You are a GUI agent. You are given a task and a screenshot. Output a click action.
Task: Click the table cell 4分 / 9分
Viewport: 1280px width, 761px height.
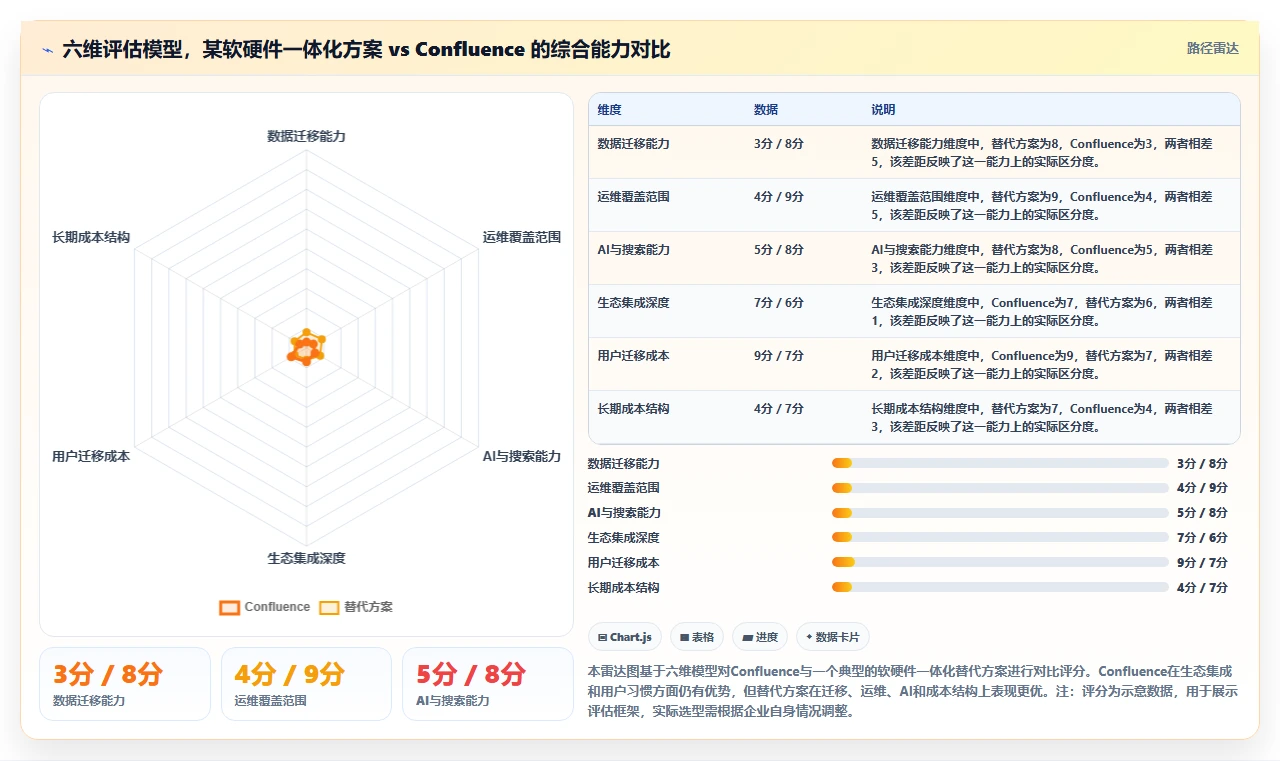tap(779, 197)
